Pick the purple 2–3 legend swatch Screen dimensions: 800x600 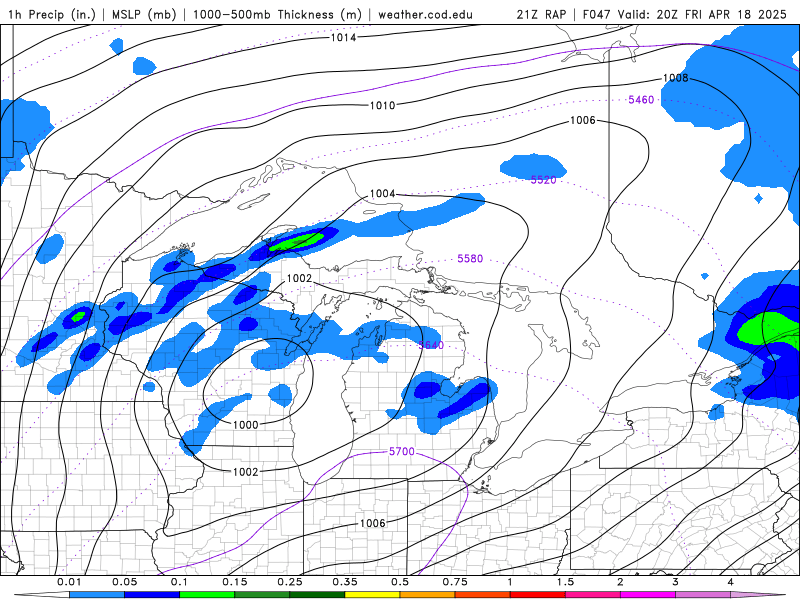tap(647, 595)
